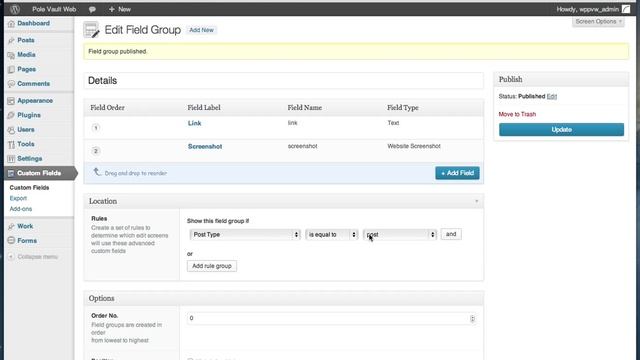Viewport: 640px width, 360px height.
Task: Click the + Add Field button
Action: (x=457, y=173)
